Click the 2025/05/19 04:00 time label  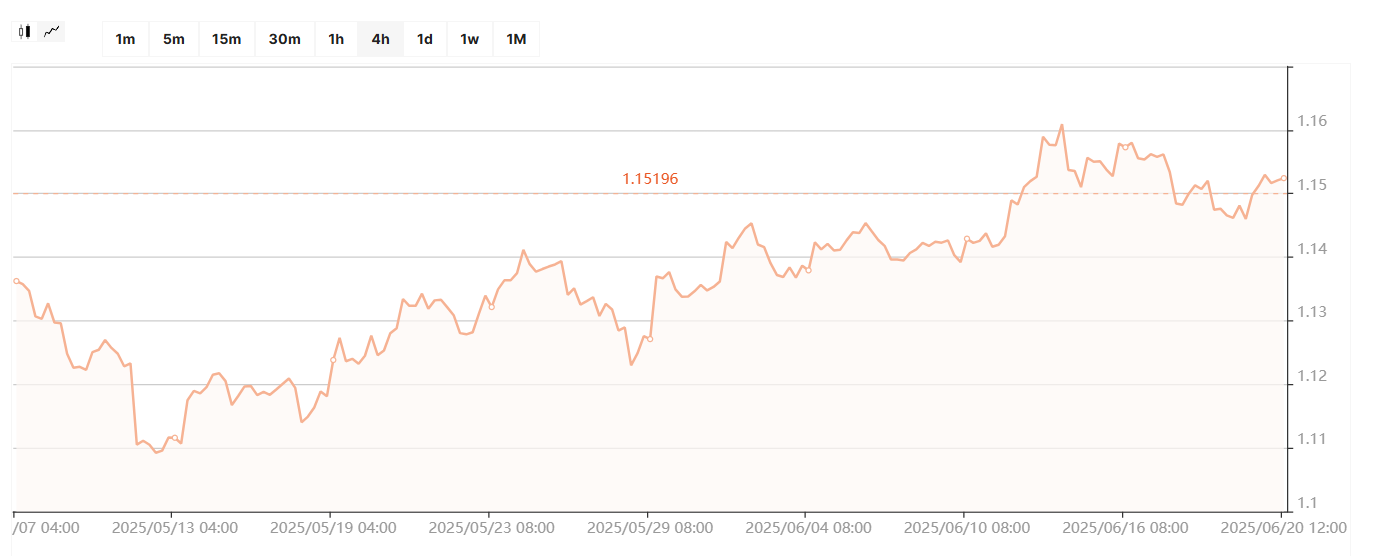point(333,527)
